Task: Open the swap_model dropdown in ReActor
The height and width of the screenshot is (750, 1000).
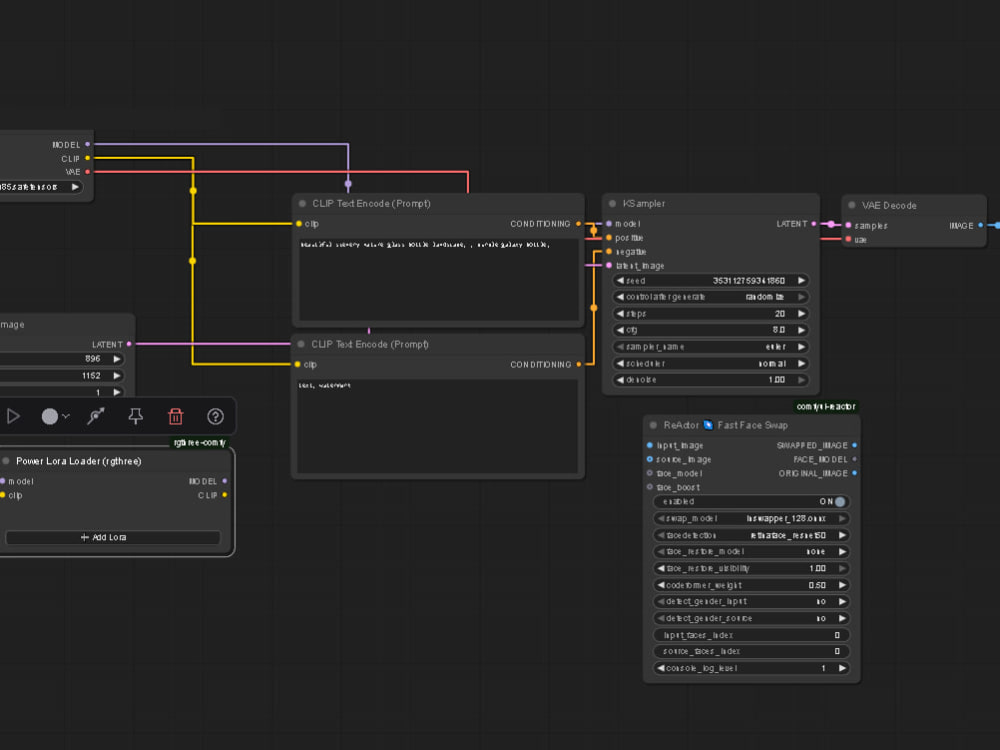Action: pos(751,518)
